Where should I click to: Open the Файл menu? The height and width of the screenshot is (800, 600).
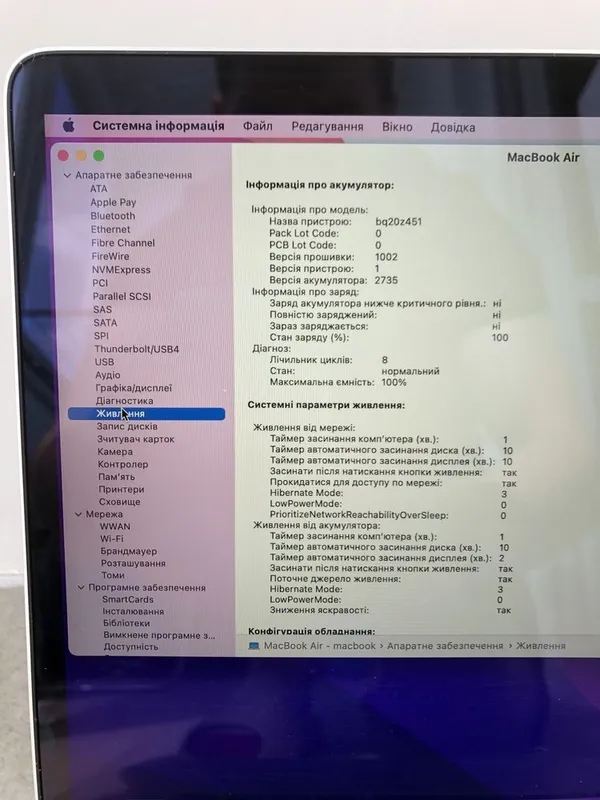tap(258, 126)
